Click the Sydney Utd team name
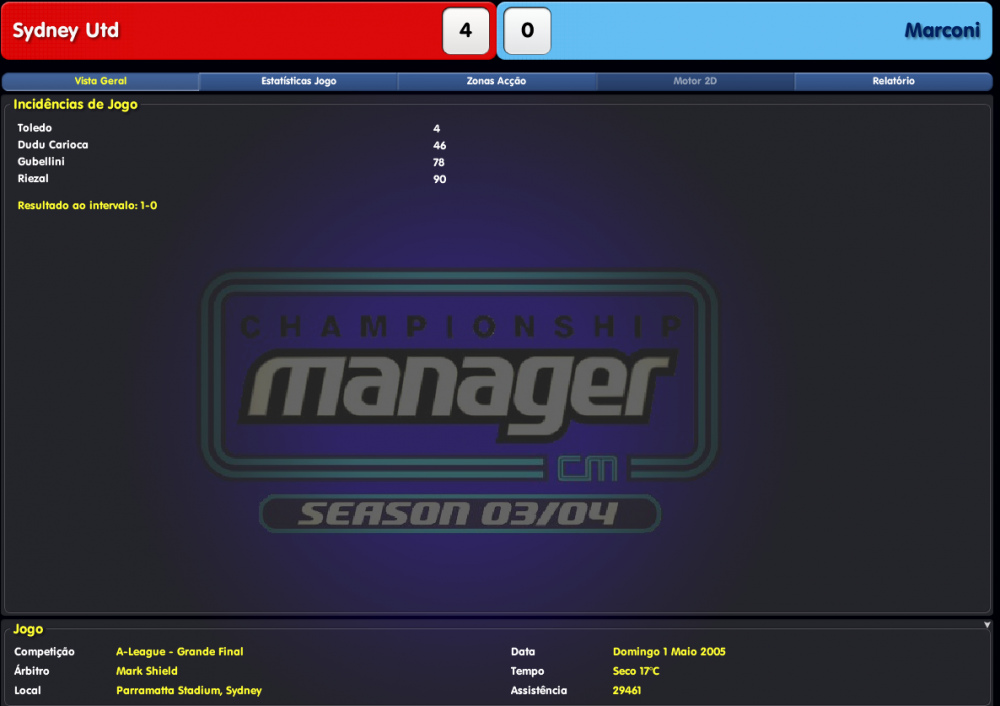The height and width of the screenshot is (706, 1000). click(x=66, y=30)
